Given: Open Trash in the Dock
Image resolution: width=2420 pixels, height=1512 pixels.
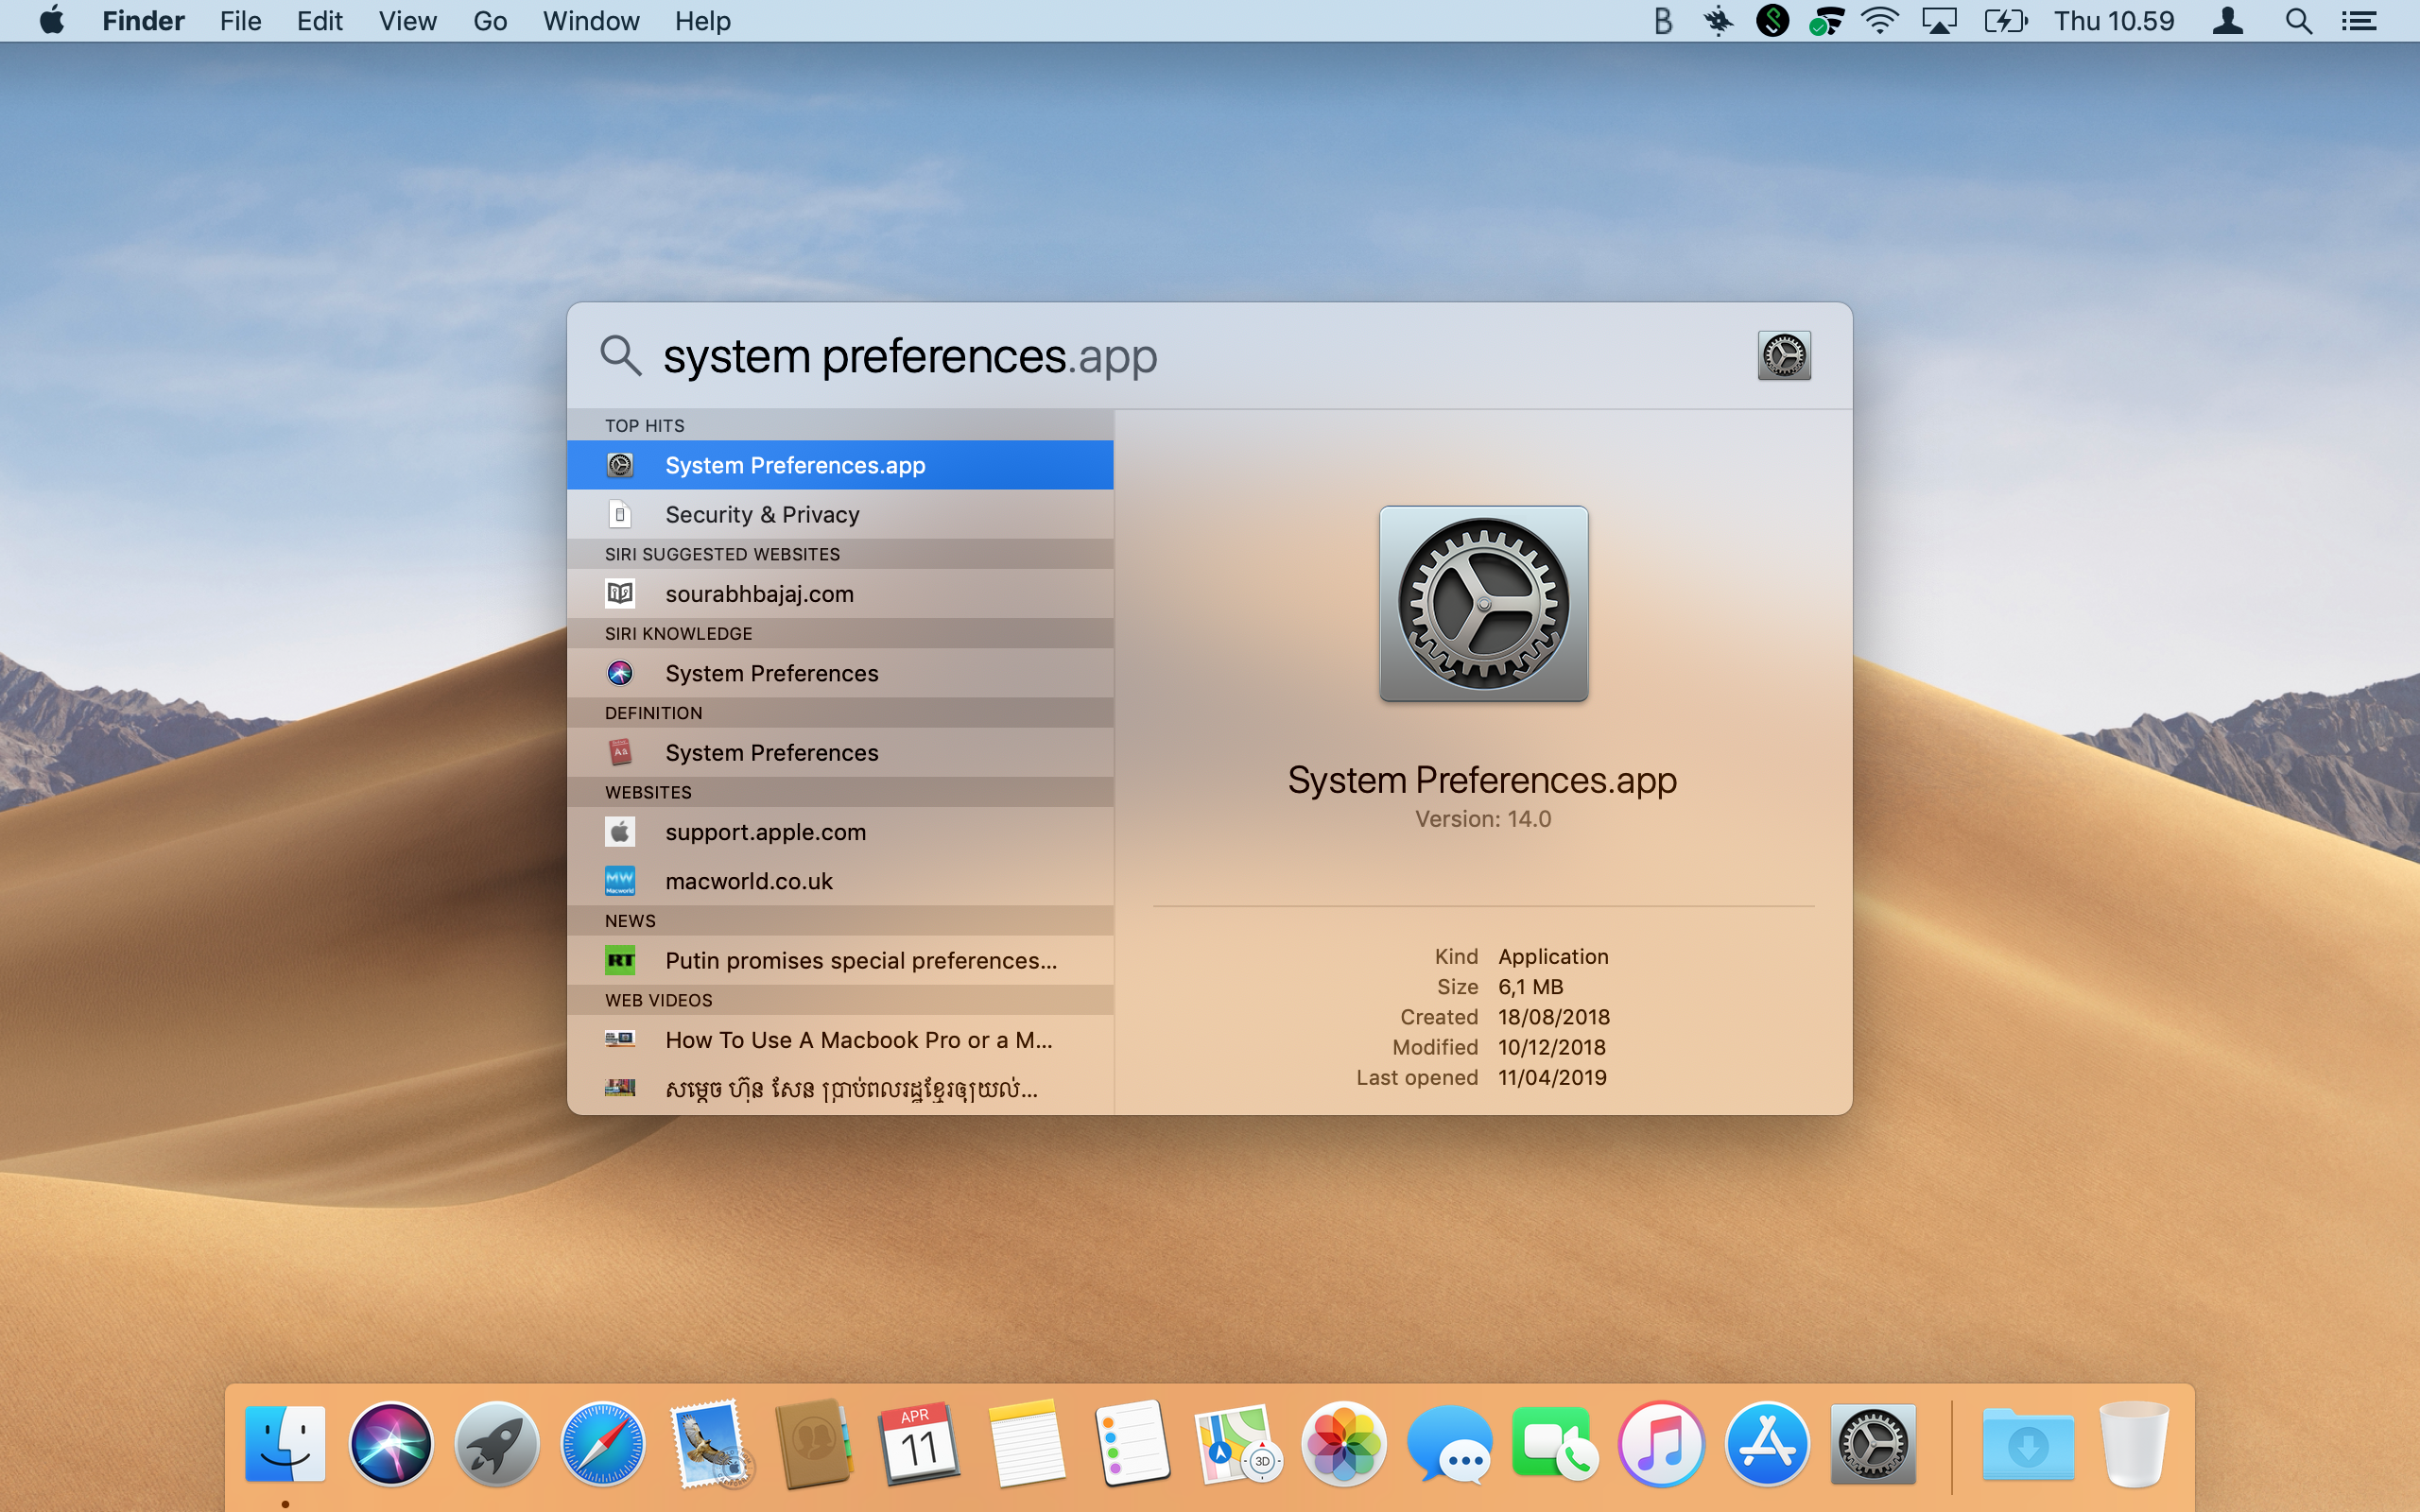Looking at the screenshot, I should (x=2133, y=1444).
